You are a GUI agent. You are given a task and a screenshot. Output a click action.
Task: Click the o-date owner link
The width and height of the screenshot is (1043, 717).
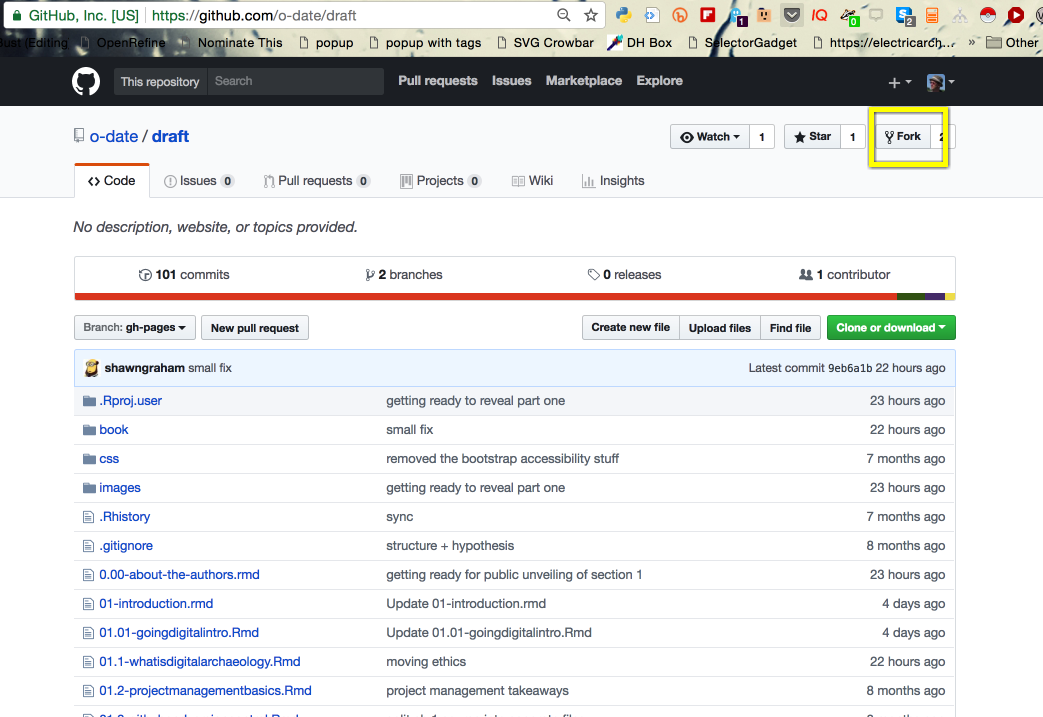coord(114,136)
